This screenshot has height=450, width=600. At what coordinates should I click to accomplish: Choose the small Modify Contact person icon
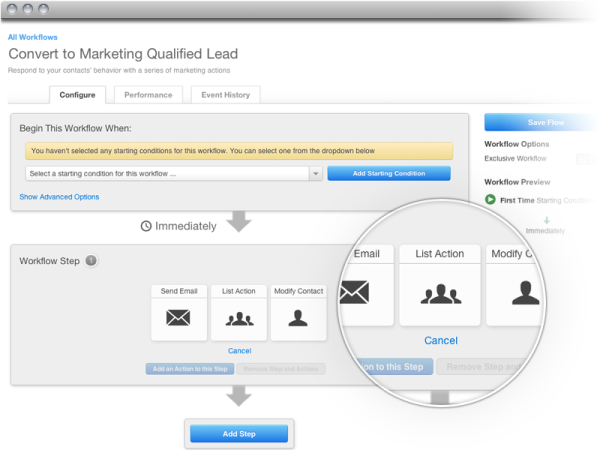click(298, 319)
